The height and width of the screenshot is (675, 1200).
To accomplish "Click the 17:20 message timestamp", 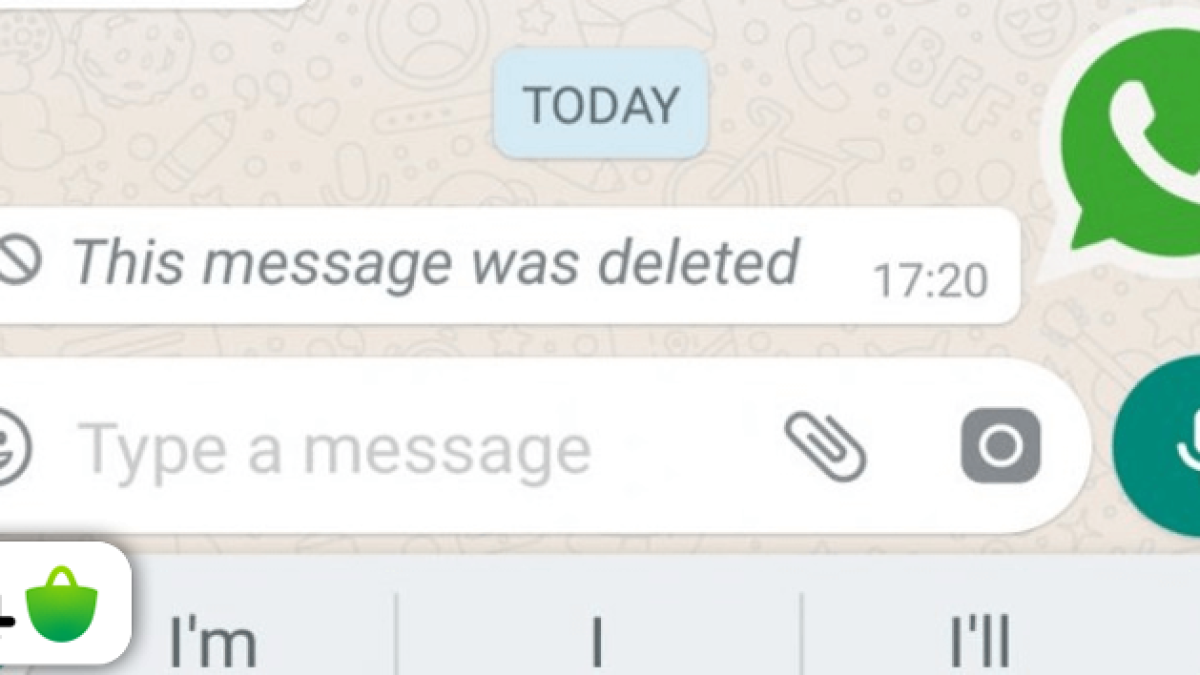I will coord(930,281).
